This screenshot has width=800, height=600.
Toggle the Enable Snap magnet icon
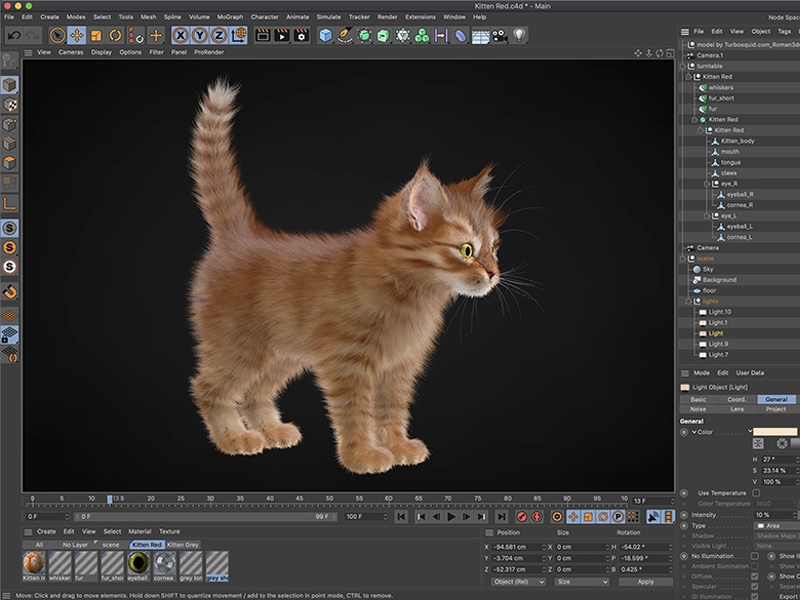coord(10,291)
